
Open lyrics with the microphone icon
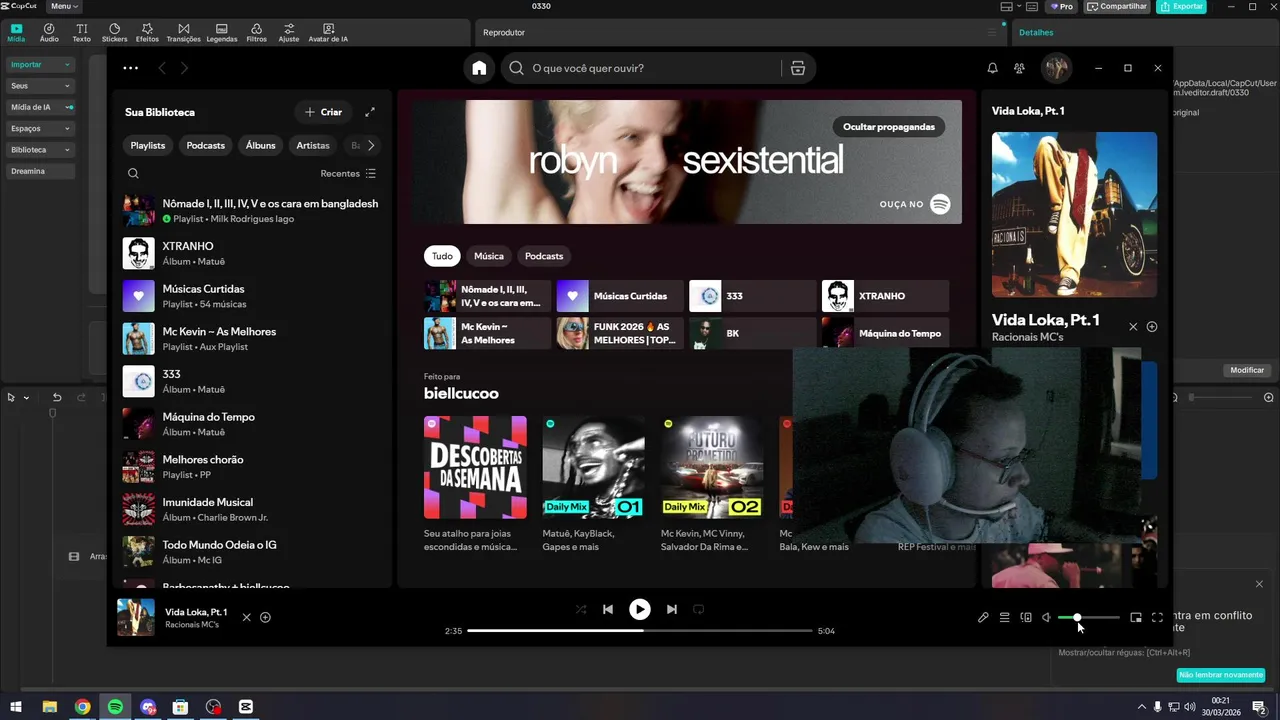coord(983,618)
